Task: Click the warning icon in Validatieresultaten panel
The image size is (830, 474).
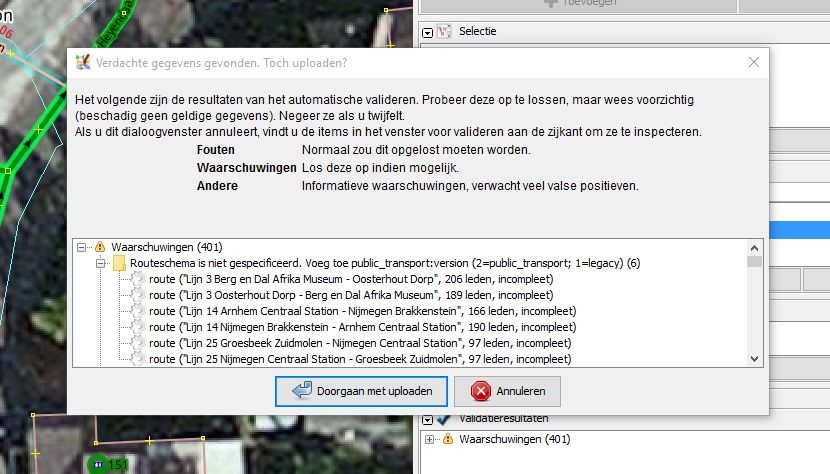Action: pyautogui.click(x=448, y=439)
